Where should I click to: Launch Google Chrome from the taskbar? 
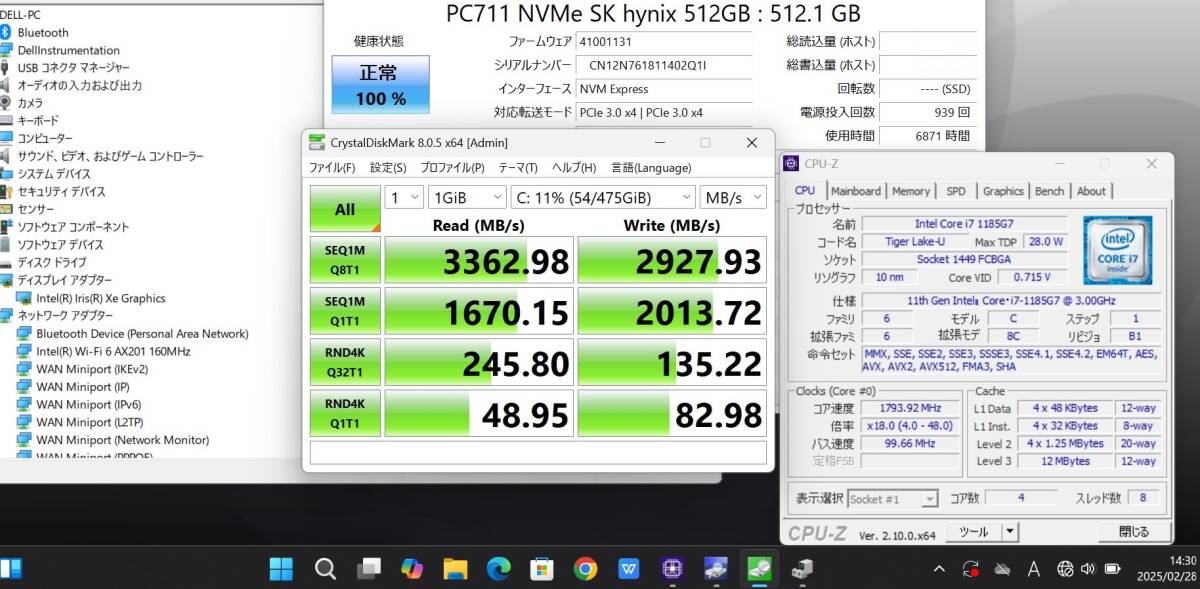[586, 569]
